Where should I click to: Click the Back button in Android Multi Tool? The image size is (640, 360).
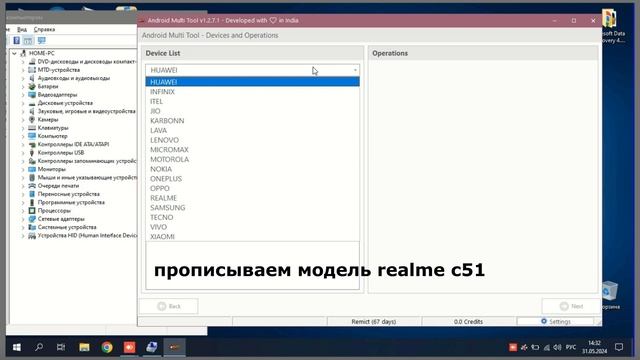[169, 306]
